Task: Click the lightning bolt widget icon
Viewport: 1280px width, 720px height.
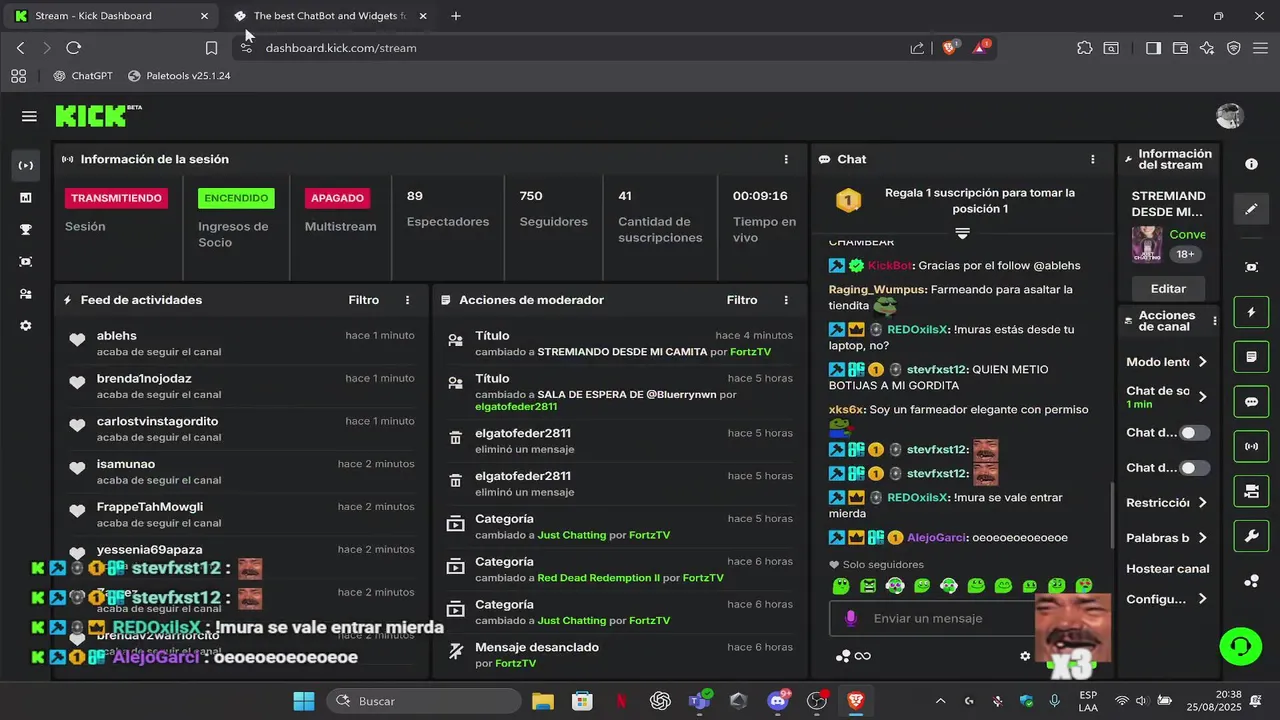Action: pos(1251,312)
